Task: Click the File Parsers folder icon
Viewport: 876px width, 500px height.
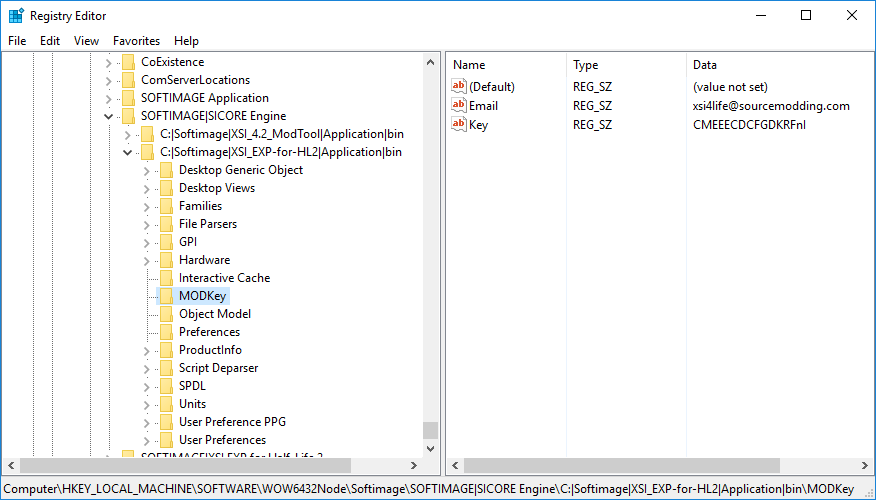Action: (166, 224)
